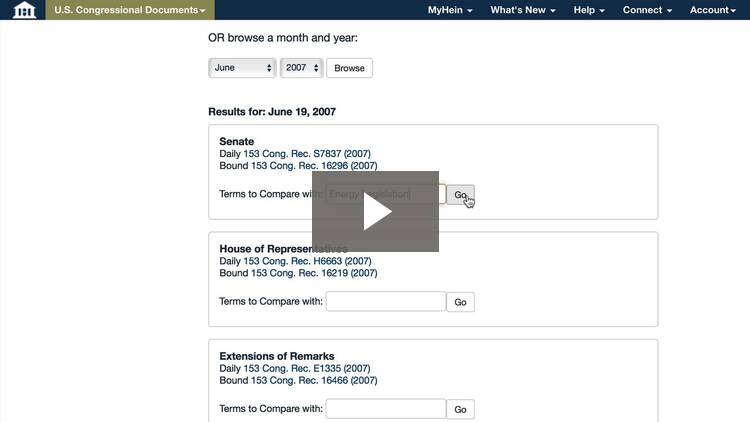
Task: Open the U.S. Congressional Documents dropdown
Action: [x=130, y=10]
